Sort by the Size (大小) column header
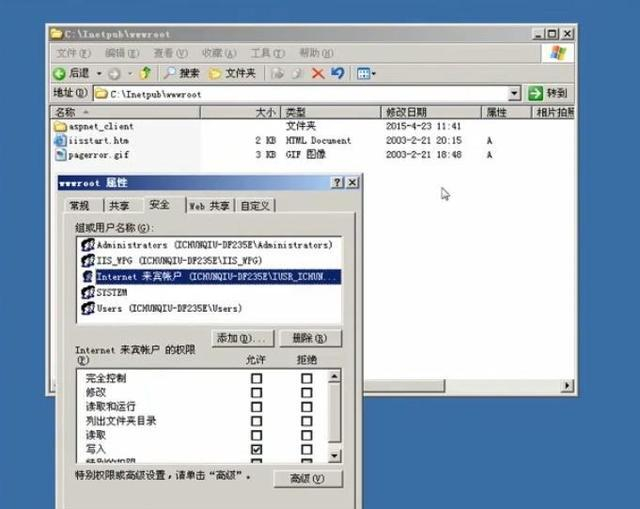Viewport: 640px width, 509px height. [240, 112]
